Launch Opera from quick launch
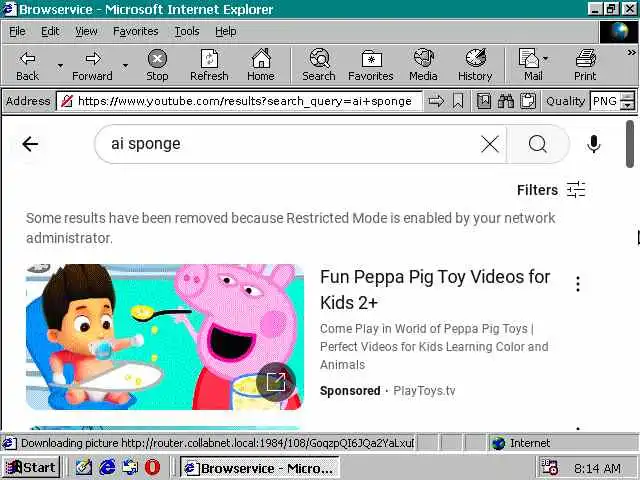640x480 pixels. tap(152, 467)
